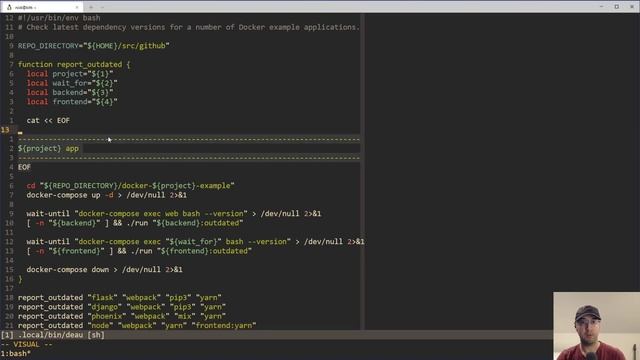Screen dimensions: 640x360
Task: Click the report_outdated "flask" call line
Action: tap(120, 298)
